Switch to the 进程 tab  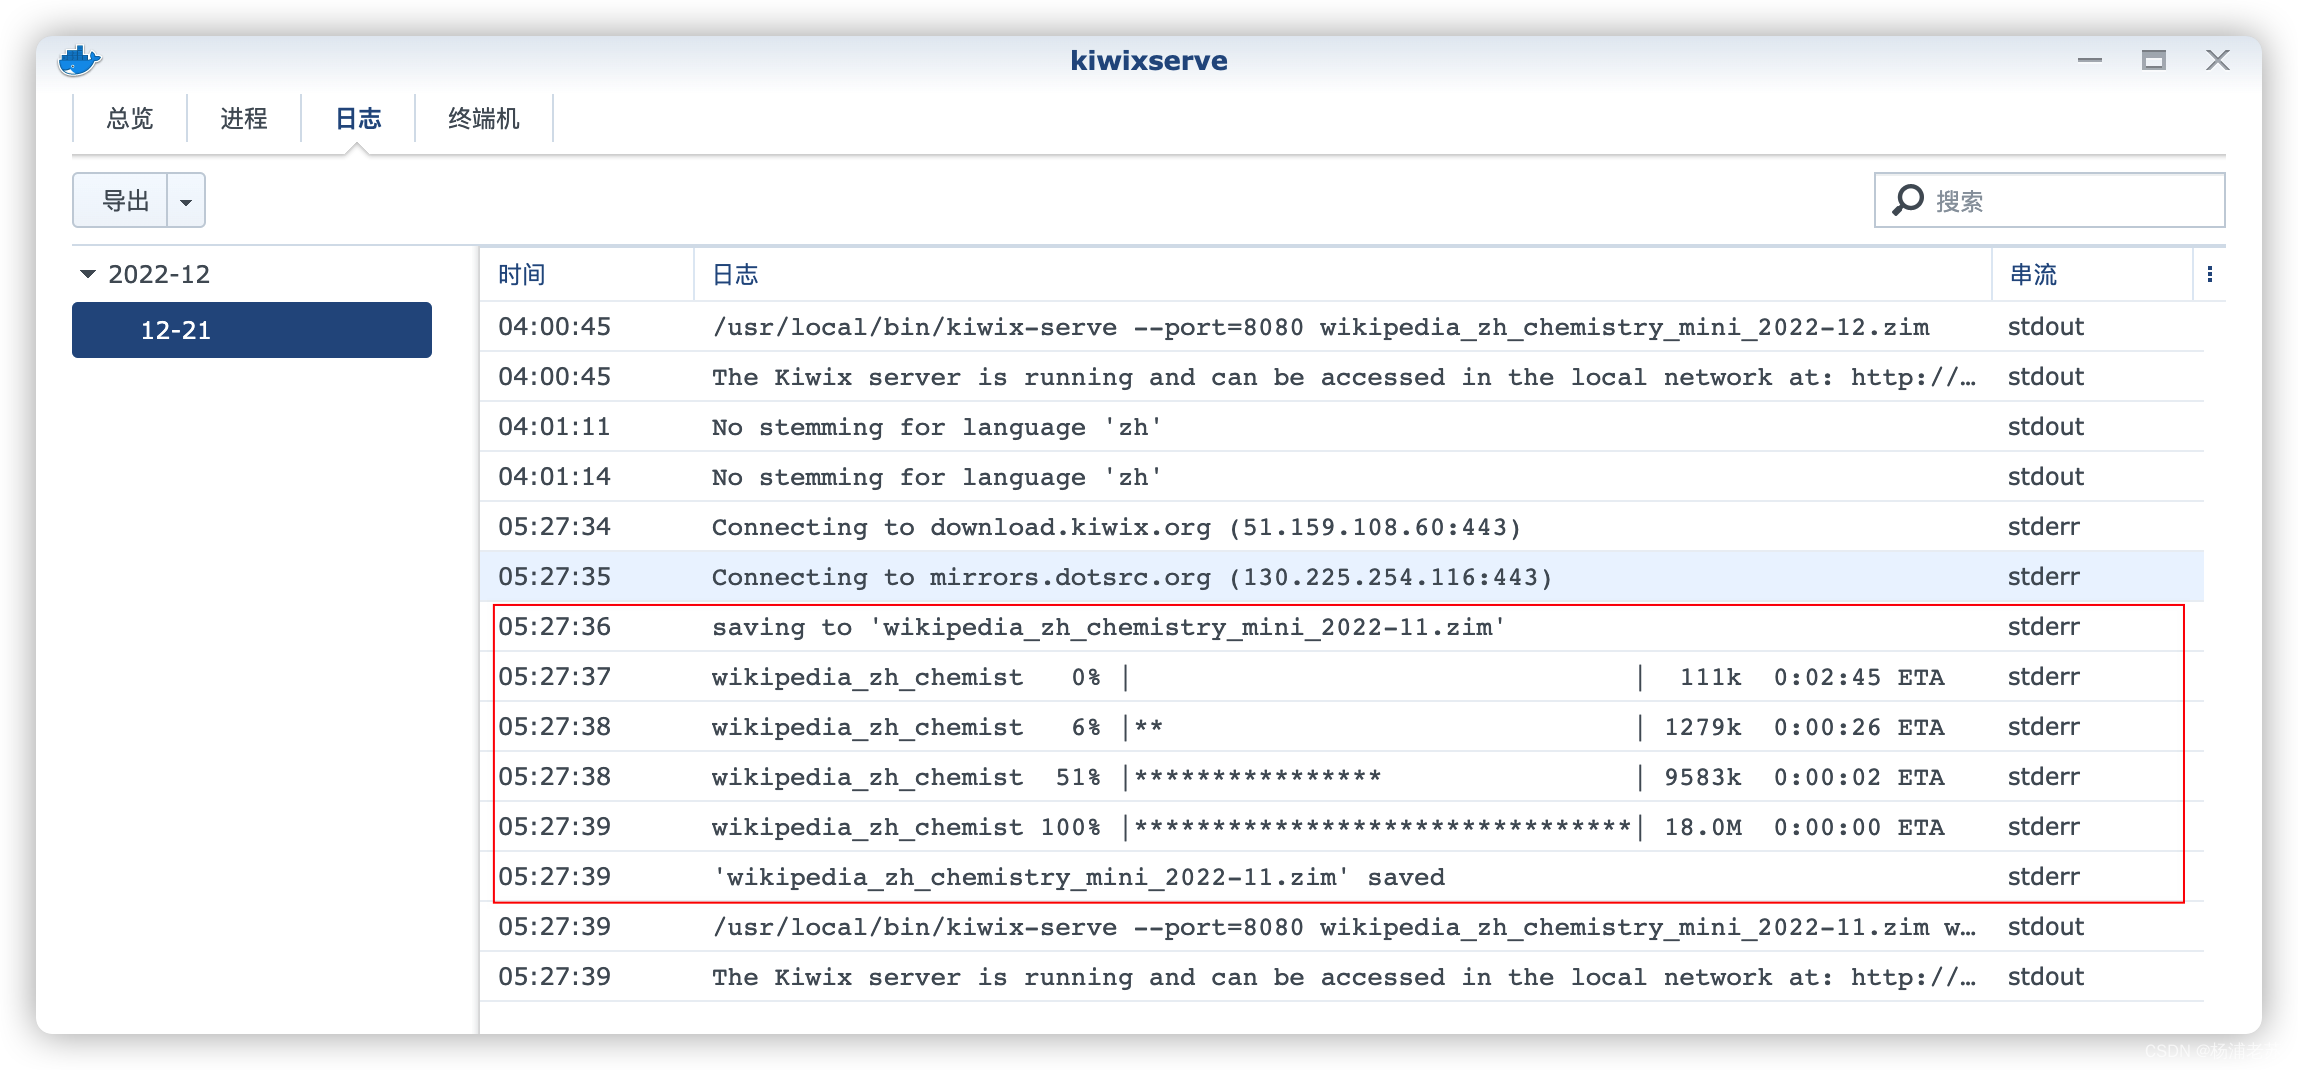pyautogui.click(x=244, y=119)
